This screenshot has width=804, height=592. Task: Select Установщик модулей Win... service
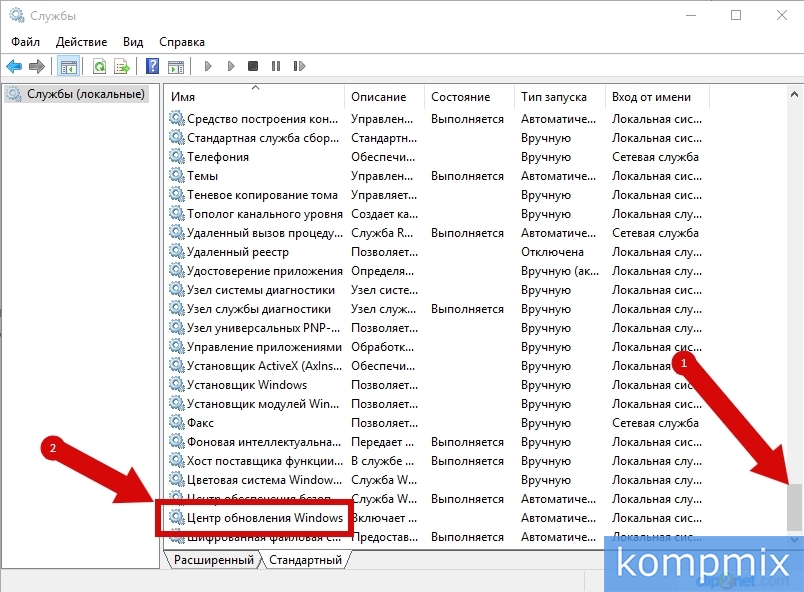[263, 403]
